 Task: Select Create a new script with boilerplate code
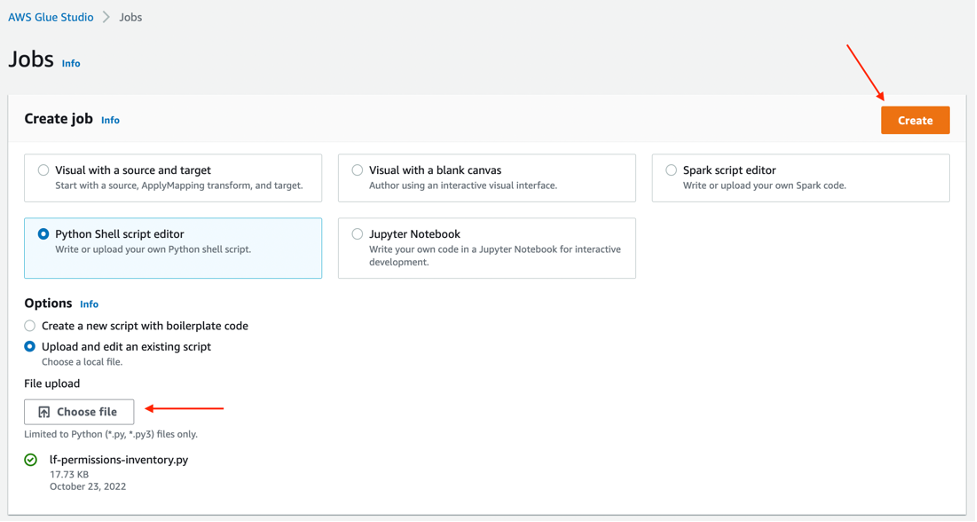tap(30, 326)
